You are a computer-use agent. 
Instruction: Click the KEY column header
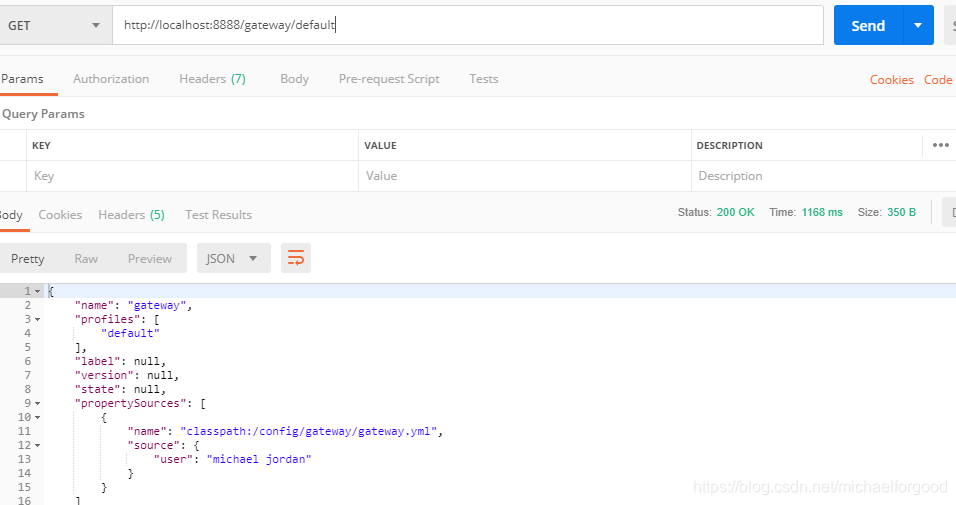pos(41,145)
